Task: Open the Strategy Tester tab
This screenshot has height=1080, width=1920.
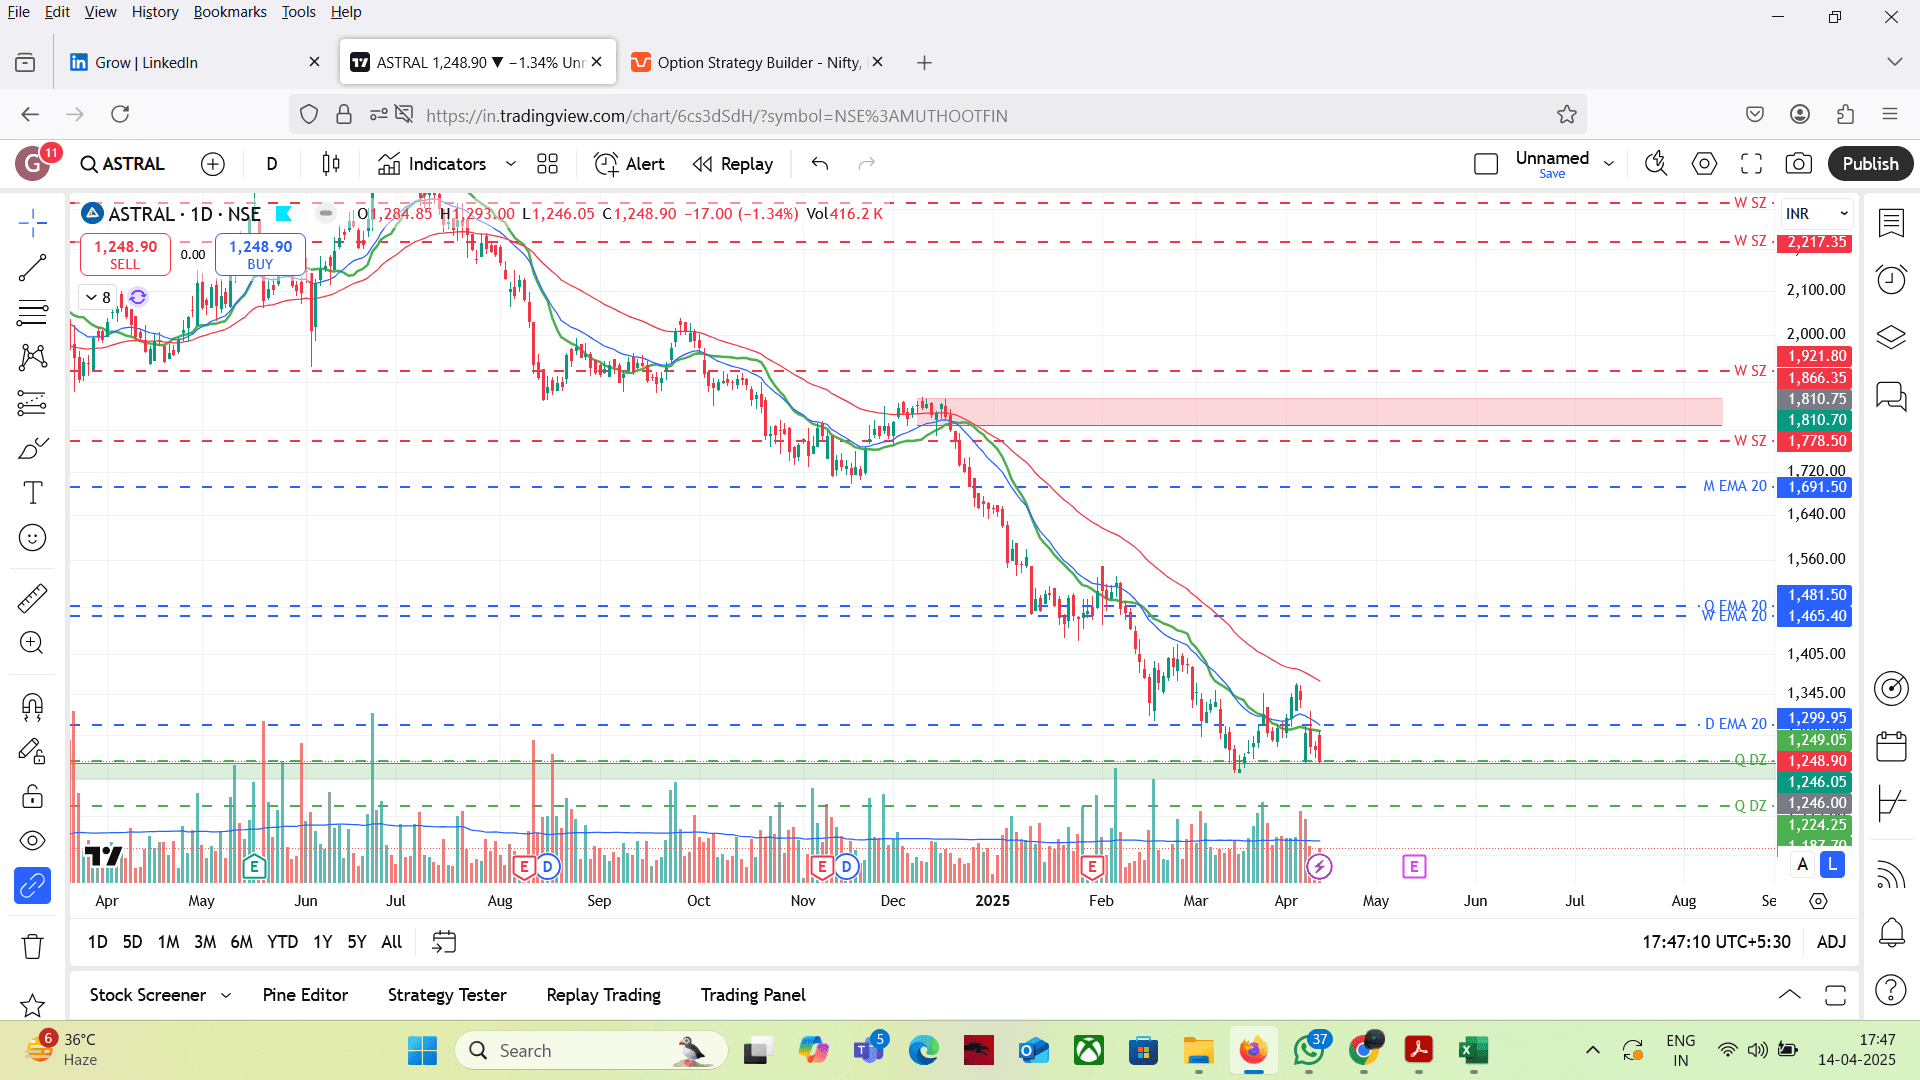Action: point(447,996)
